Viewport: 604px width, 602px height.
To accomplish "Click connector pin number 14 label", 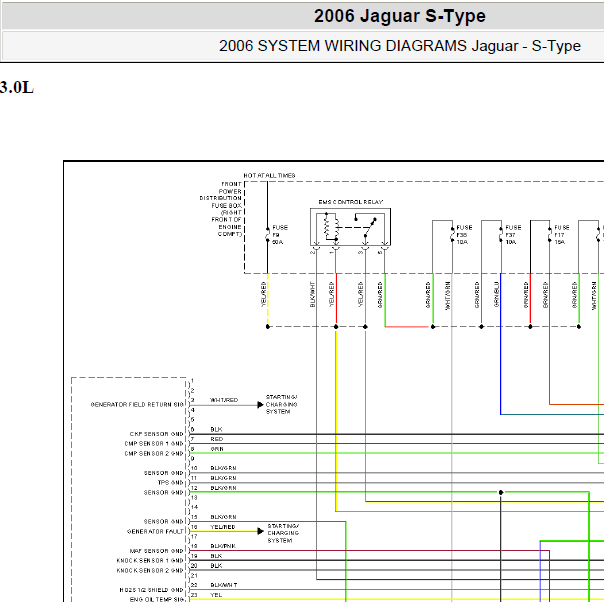I will coord(194,507).
